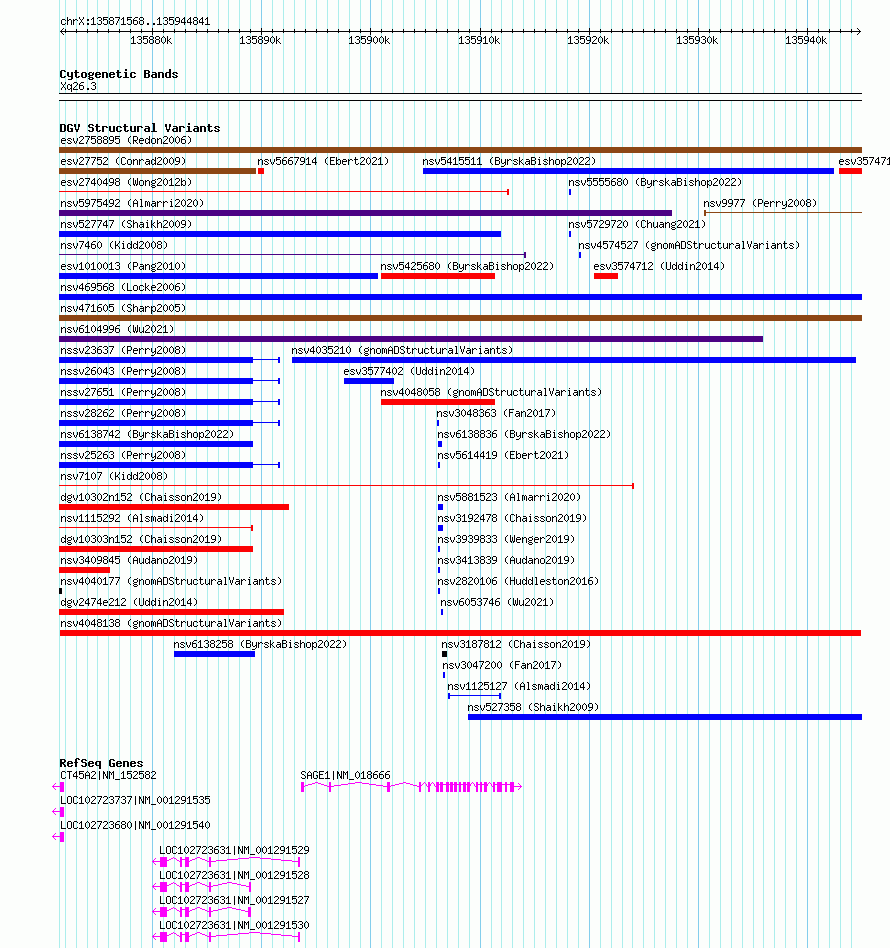The height and width of the screenshot is (948, 890).
Task: Open nsv5614419 (Ebert2021) variant label
Action: (502, 455)
